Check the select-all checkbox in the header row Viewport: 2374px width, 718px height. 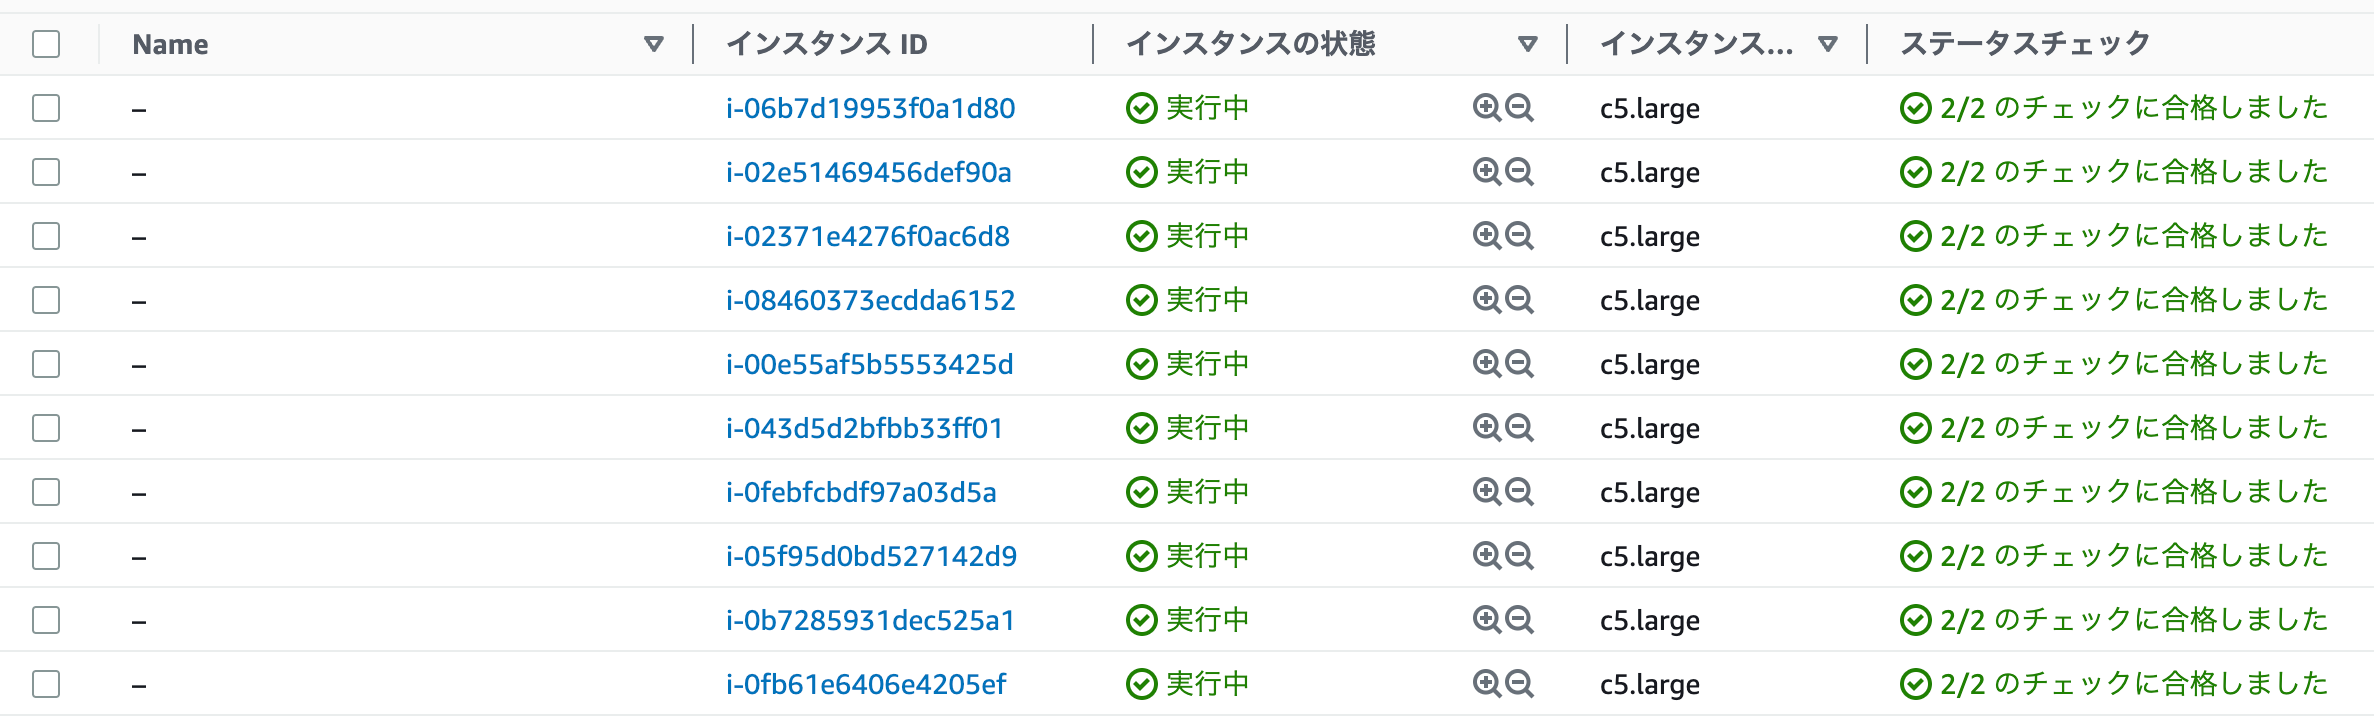coord(46,44)
